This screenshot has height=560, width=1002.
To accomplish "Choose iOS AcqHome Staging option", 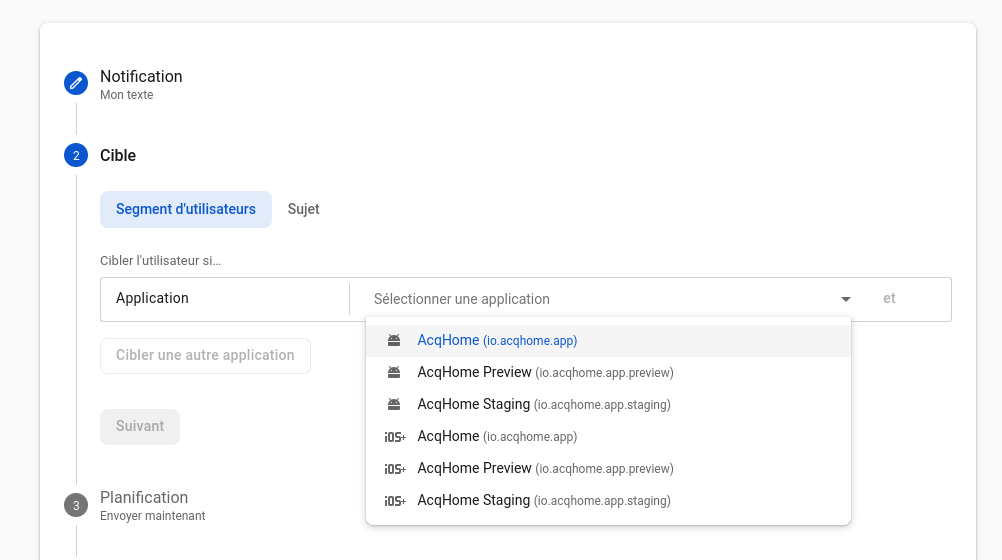I will pyautogui.click(x=608, y=501).
